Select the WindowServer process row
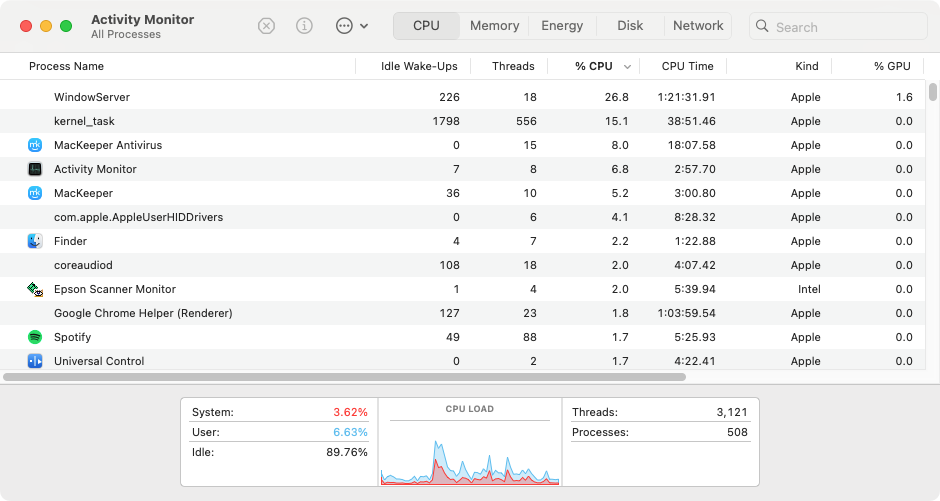The height and width of the screenshot is (501, 940). (x=462, y=97)
